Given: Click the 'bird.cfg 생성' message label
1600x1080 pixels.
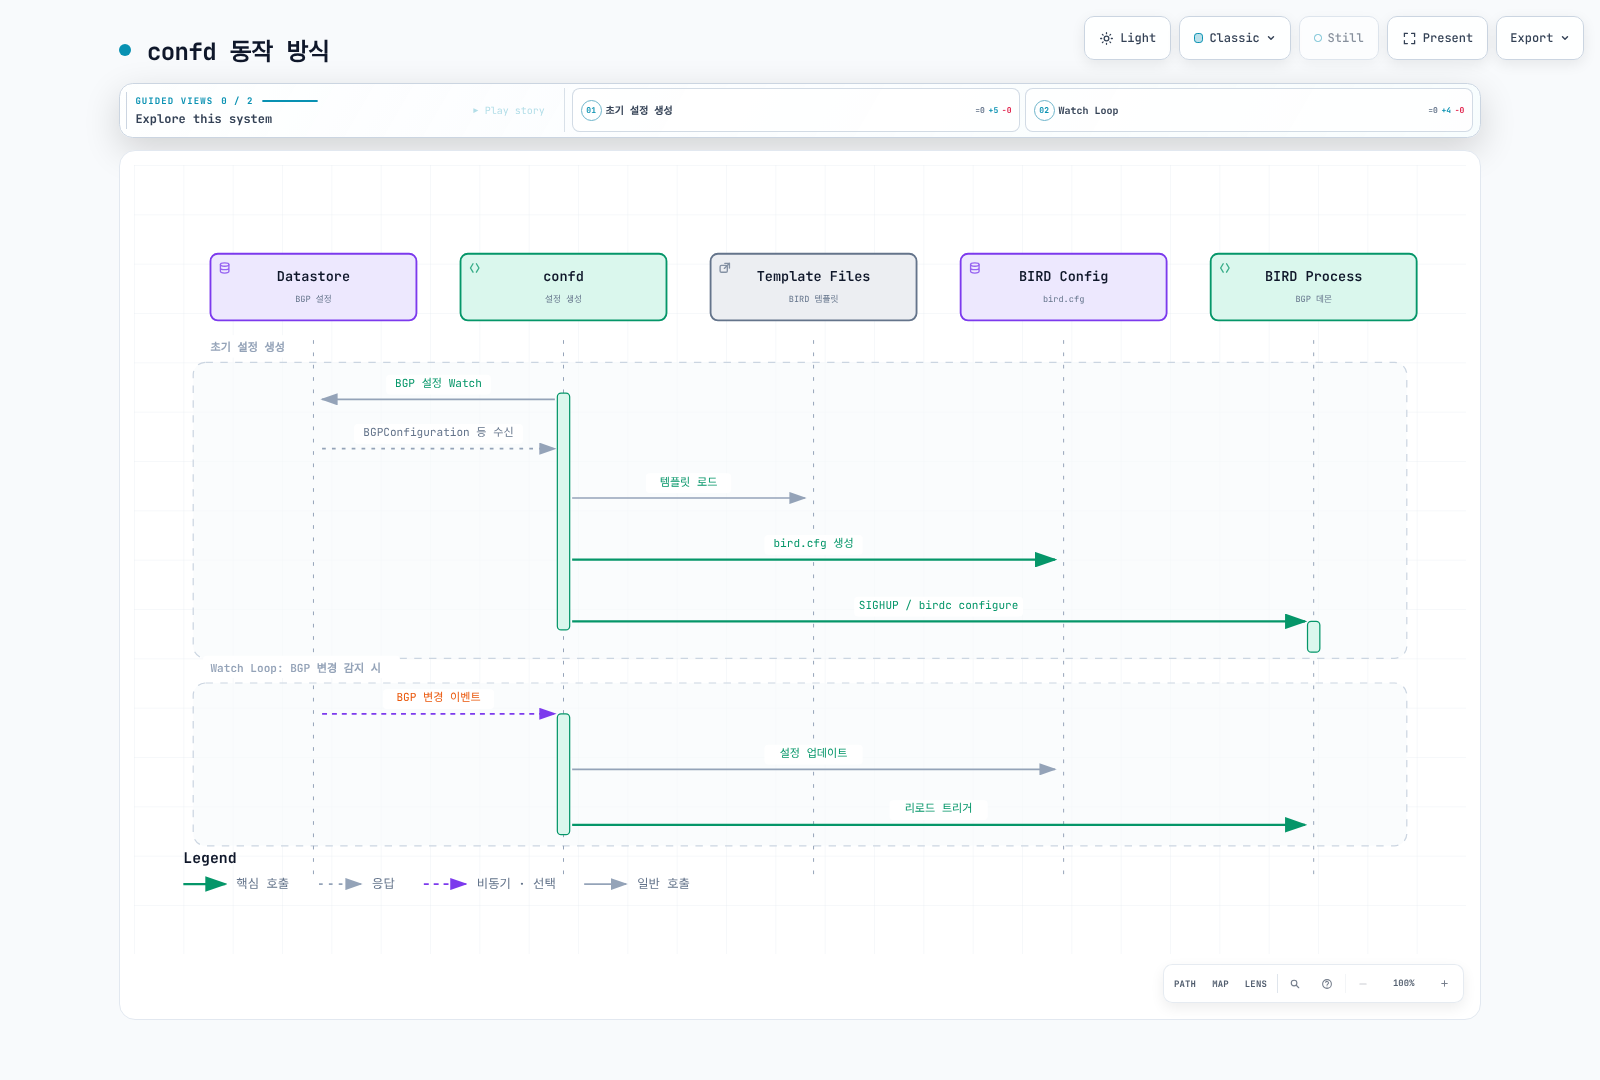Looking at the screenshot, I should (813, 543).
